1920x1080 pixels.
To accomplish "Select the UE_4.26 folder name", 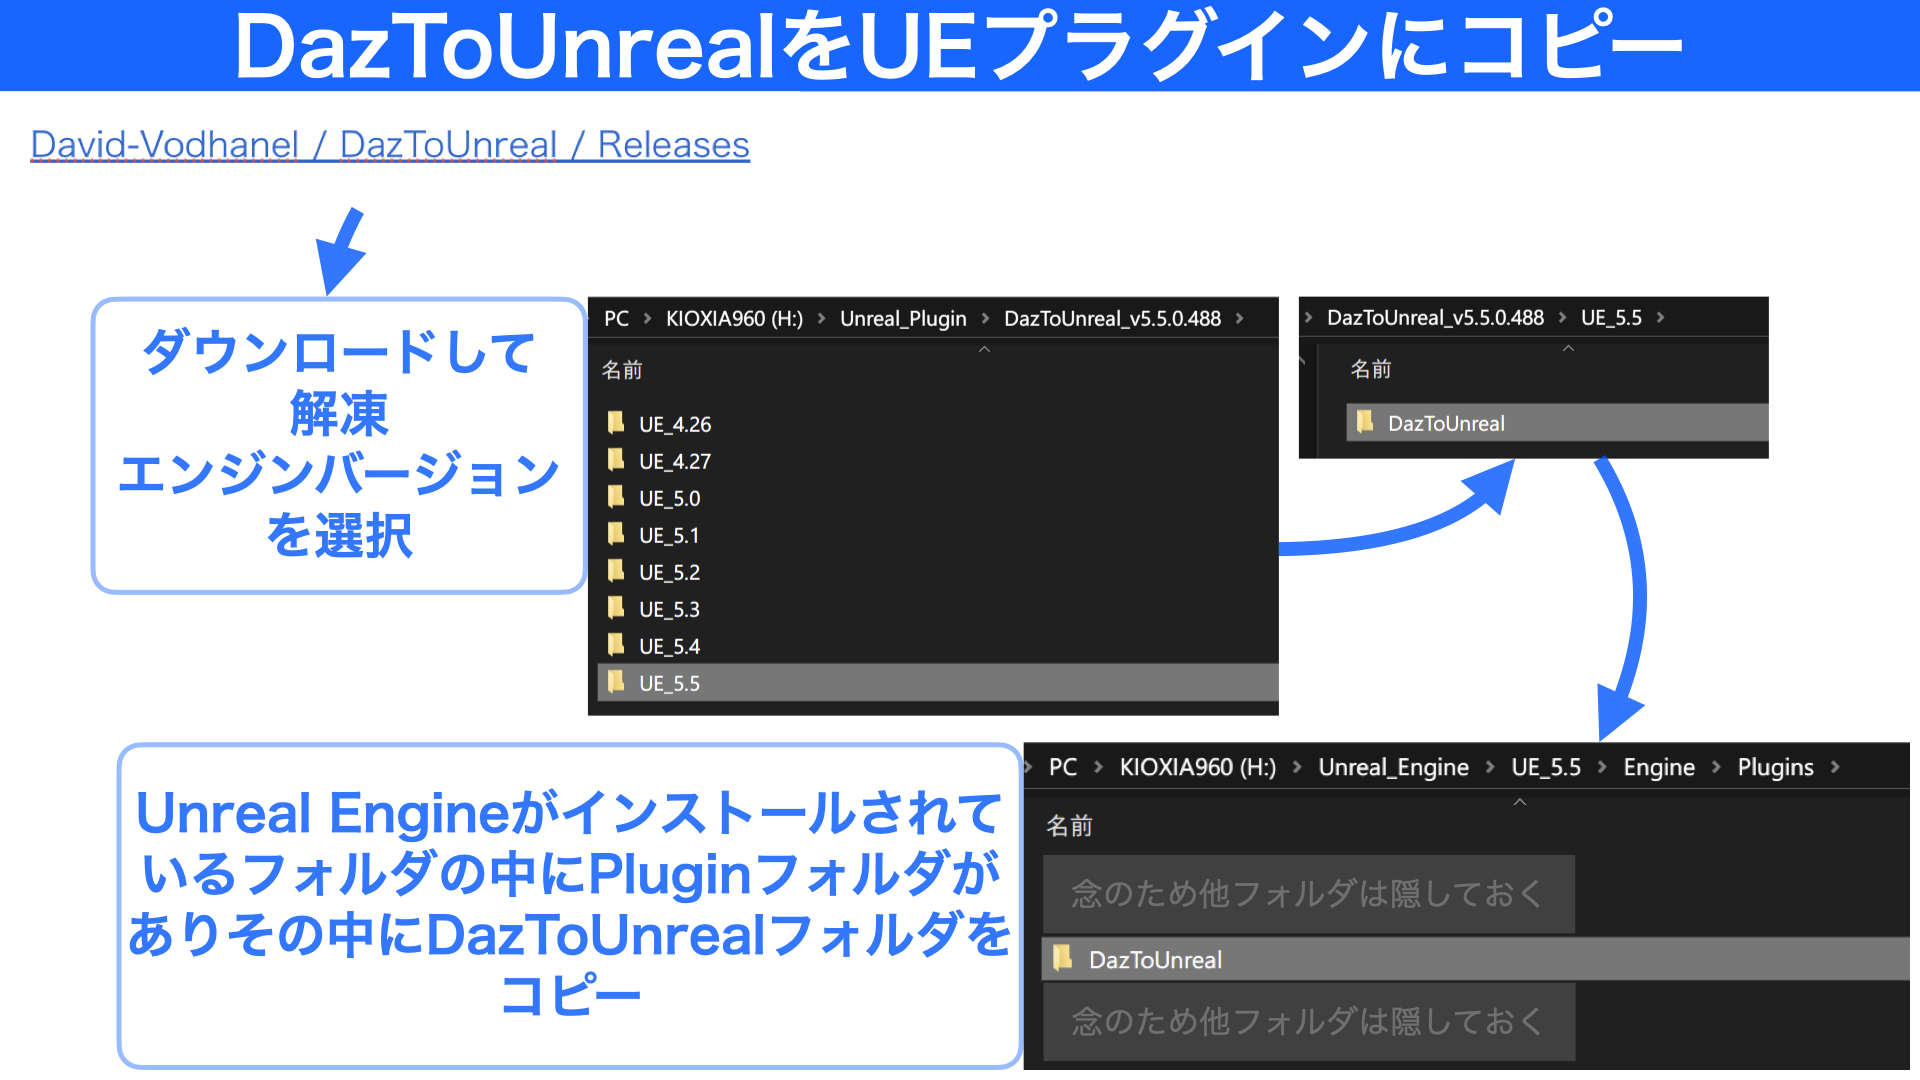I will coord(675,424).
